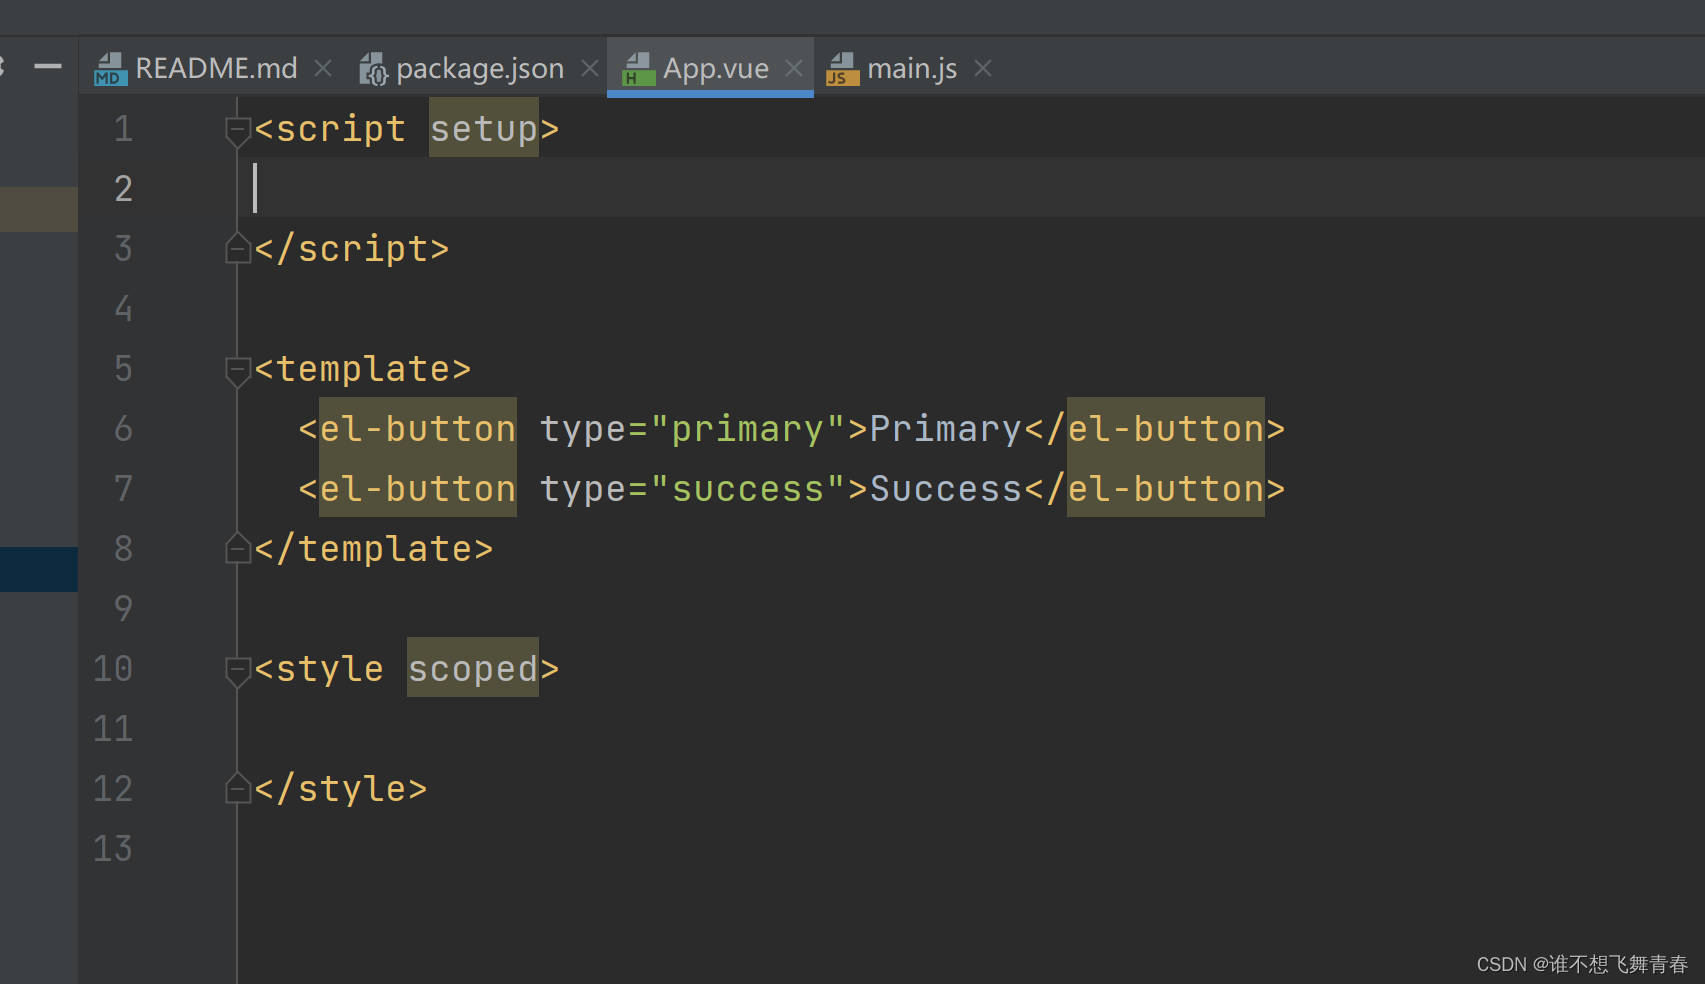Close the main.js tab
Viewport: 1705px width, 984px height.
pyautogui.click(x=983, y=68)
